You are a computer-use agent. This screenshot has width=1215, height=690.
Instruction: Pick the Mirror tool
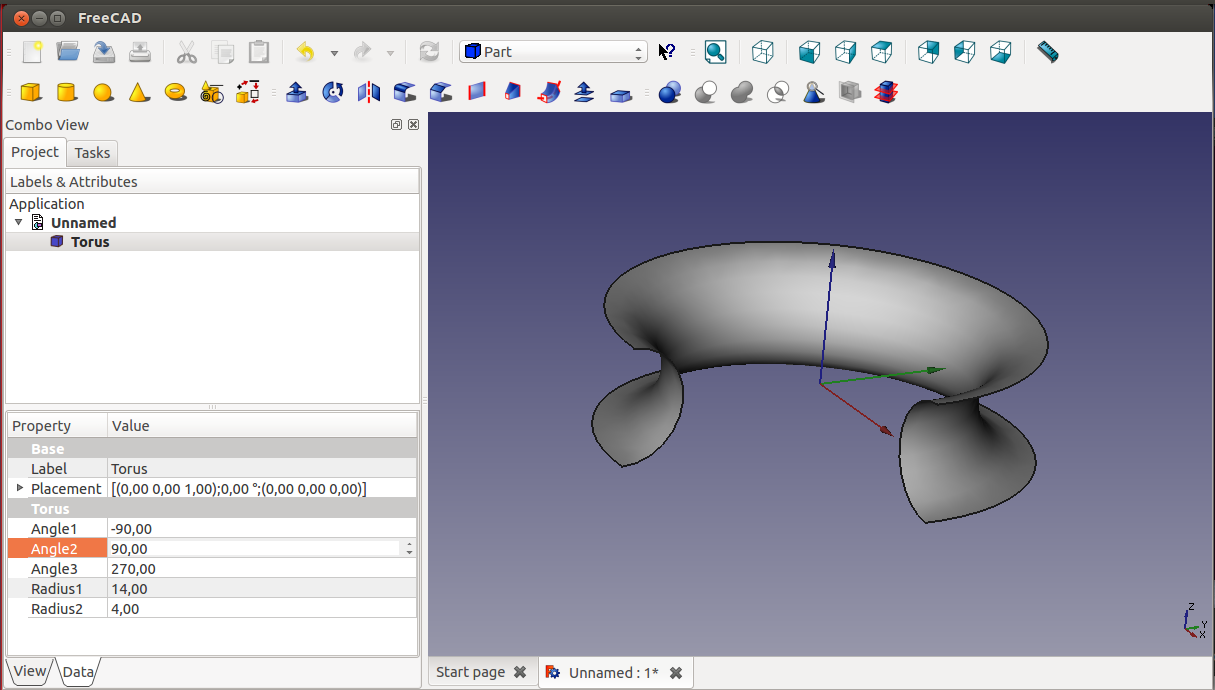point(369,92)
